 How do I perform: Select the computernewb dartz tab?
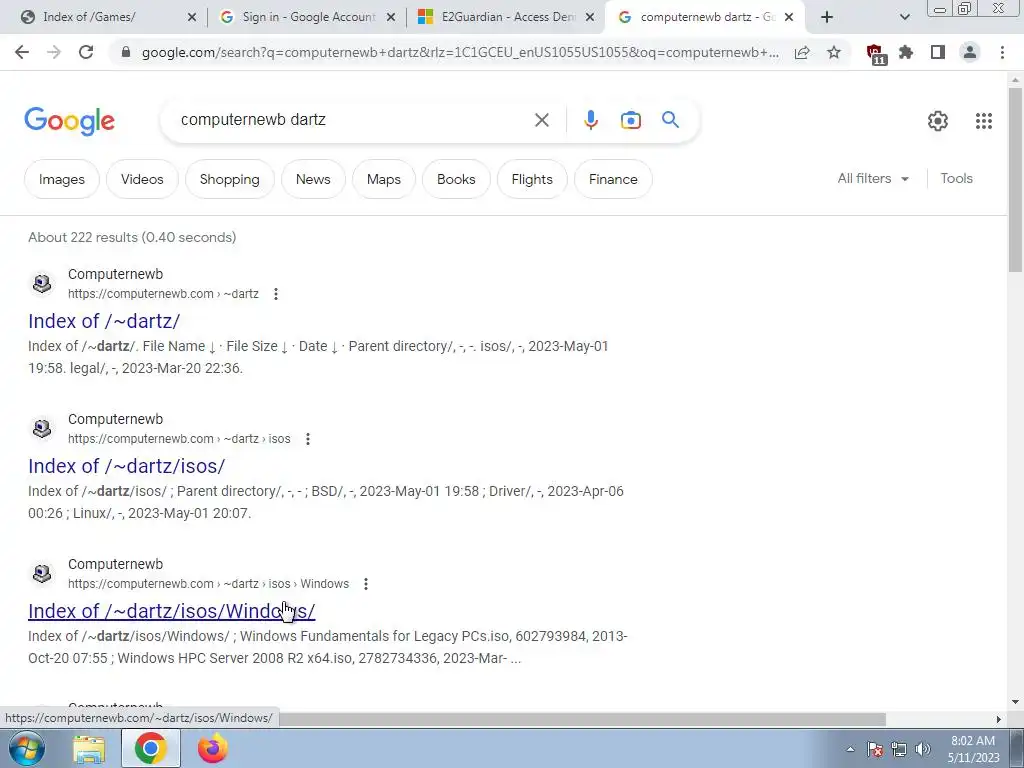[705, 17]
